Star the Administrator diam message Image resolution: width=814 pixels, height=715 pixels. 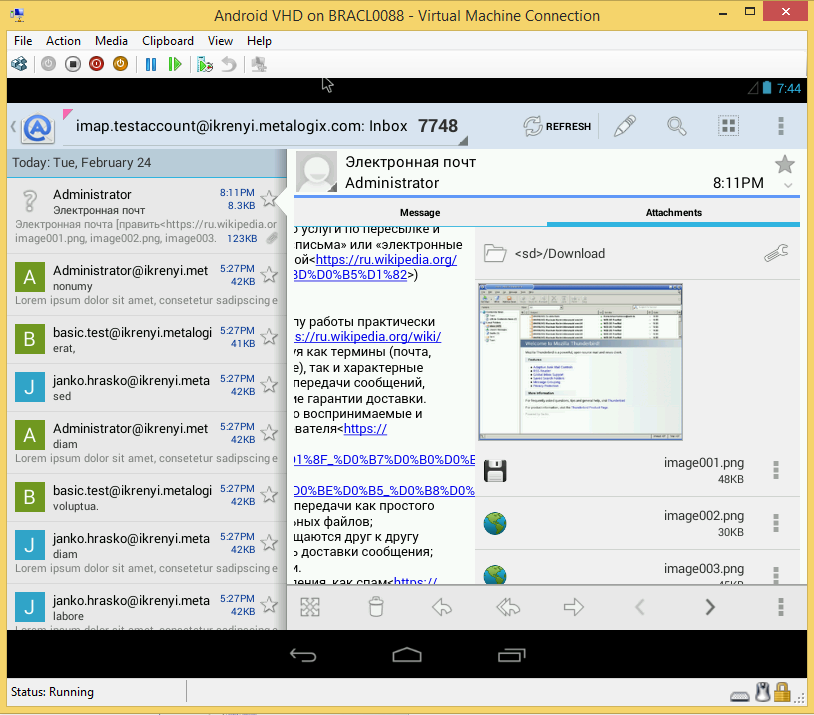coord(269,432)
